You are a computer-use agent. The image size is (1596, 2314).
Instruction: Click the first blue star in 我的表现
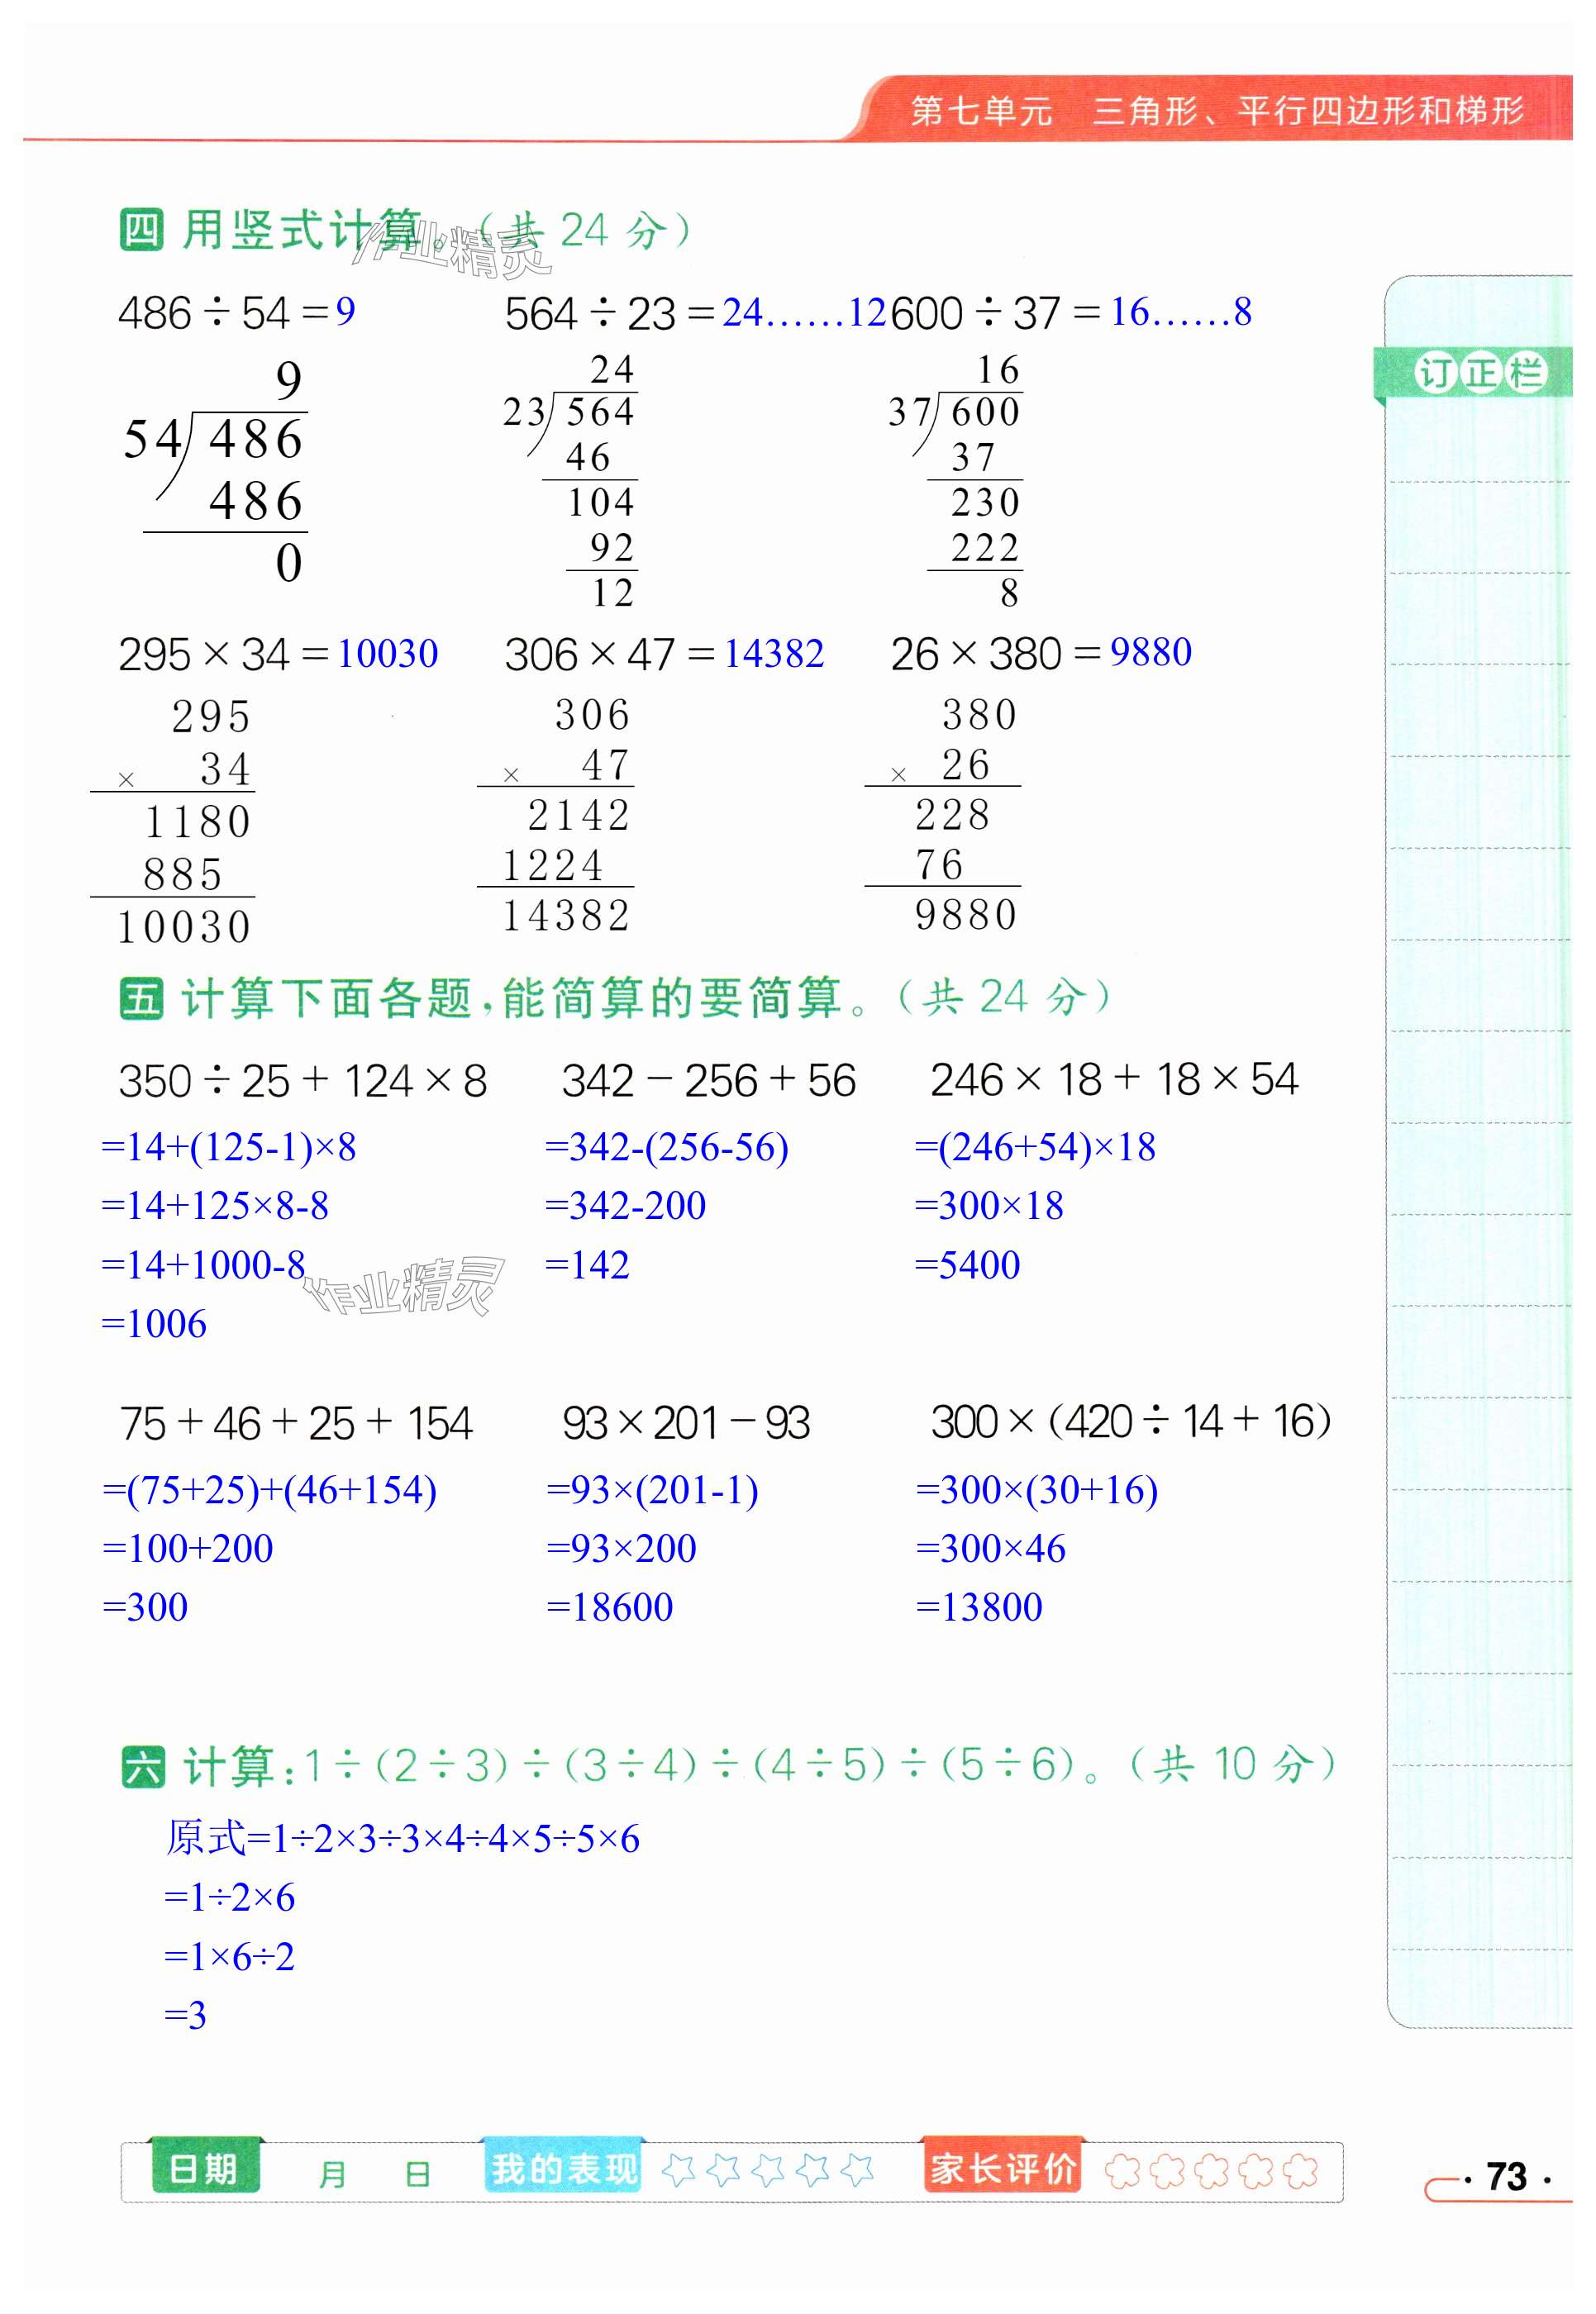680,2169
